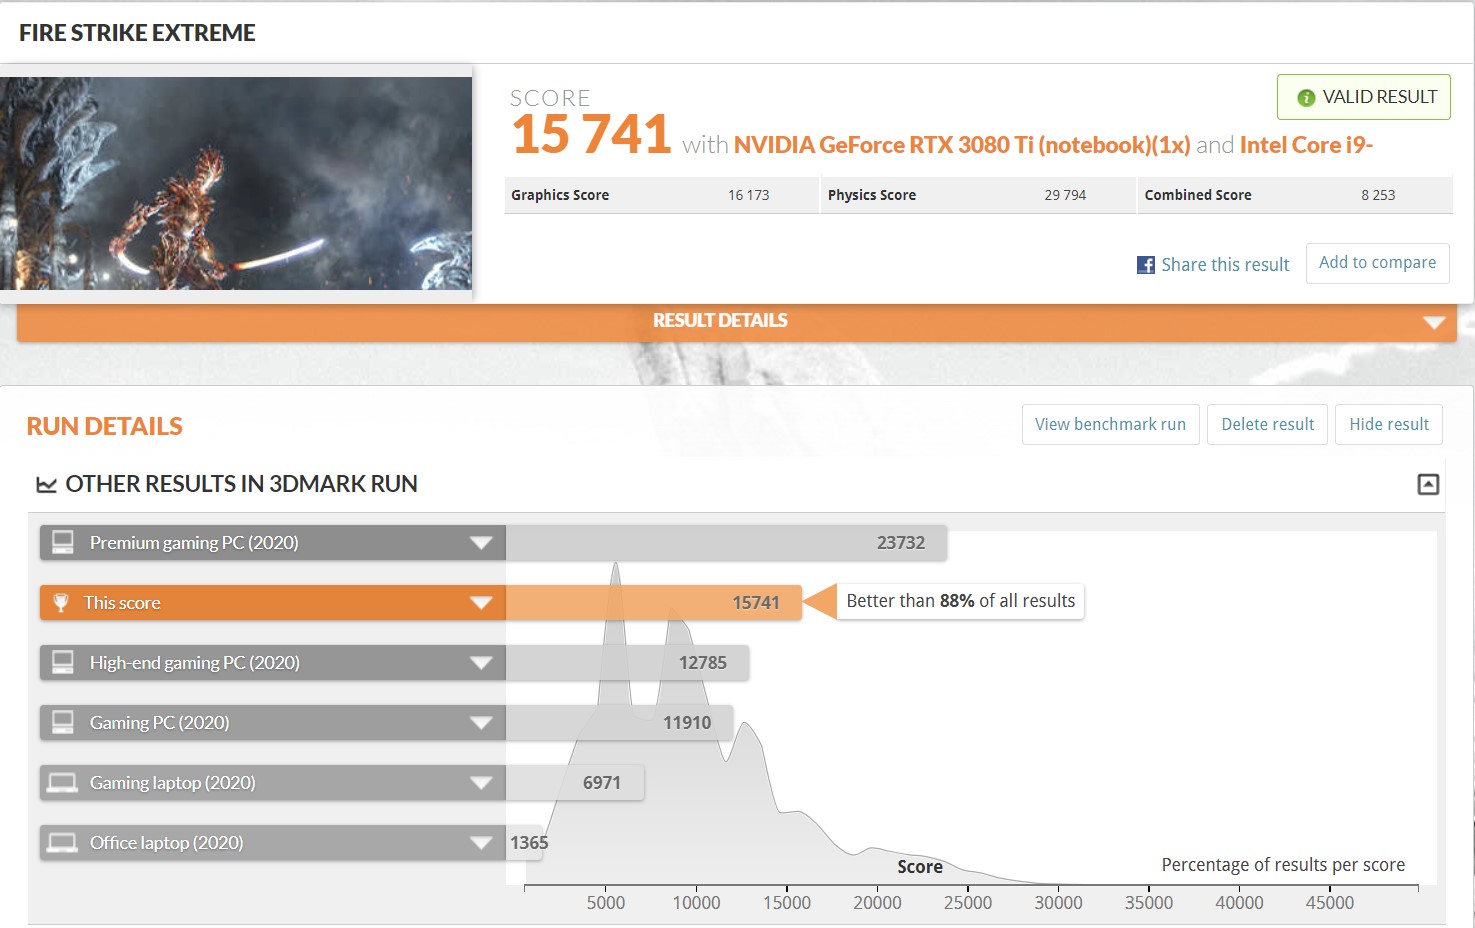Click the green valid result info icon
The image size is (1475, 928).
pos(1305,98)
